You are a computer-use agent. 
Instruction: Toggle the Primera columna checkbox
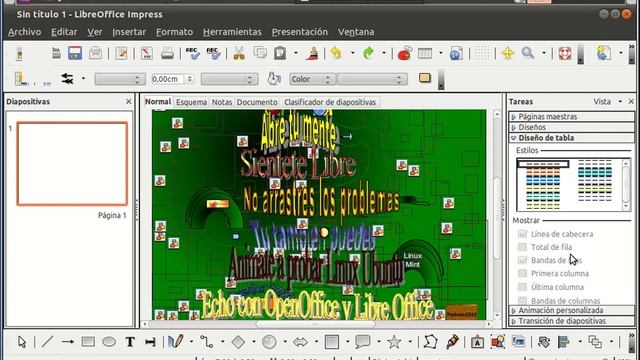[522, 273]
